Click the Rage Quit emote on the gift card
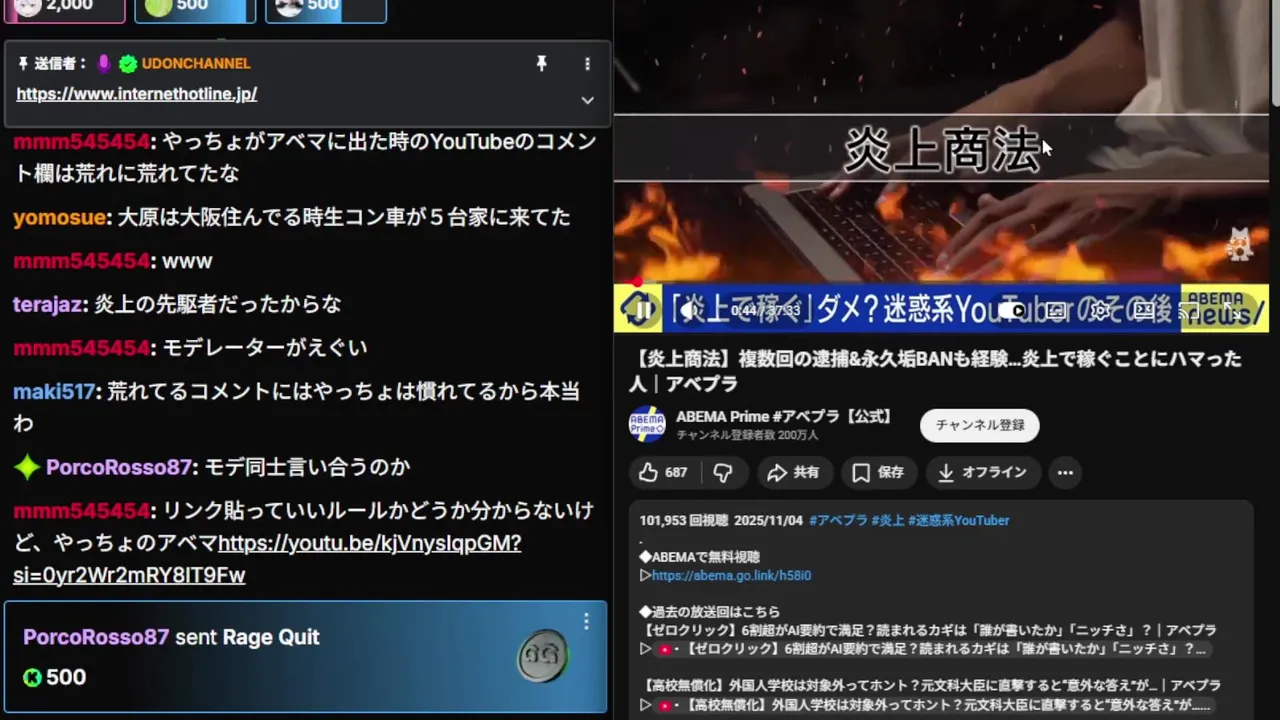1280x720 pixels. pos(543,657)
